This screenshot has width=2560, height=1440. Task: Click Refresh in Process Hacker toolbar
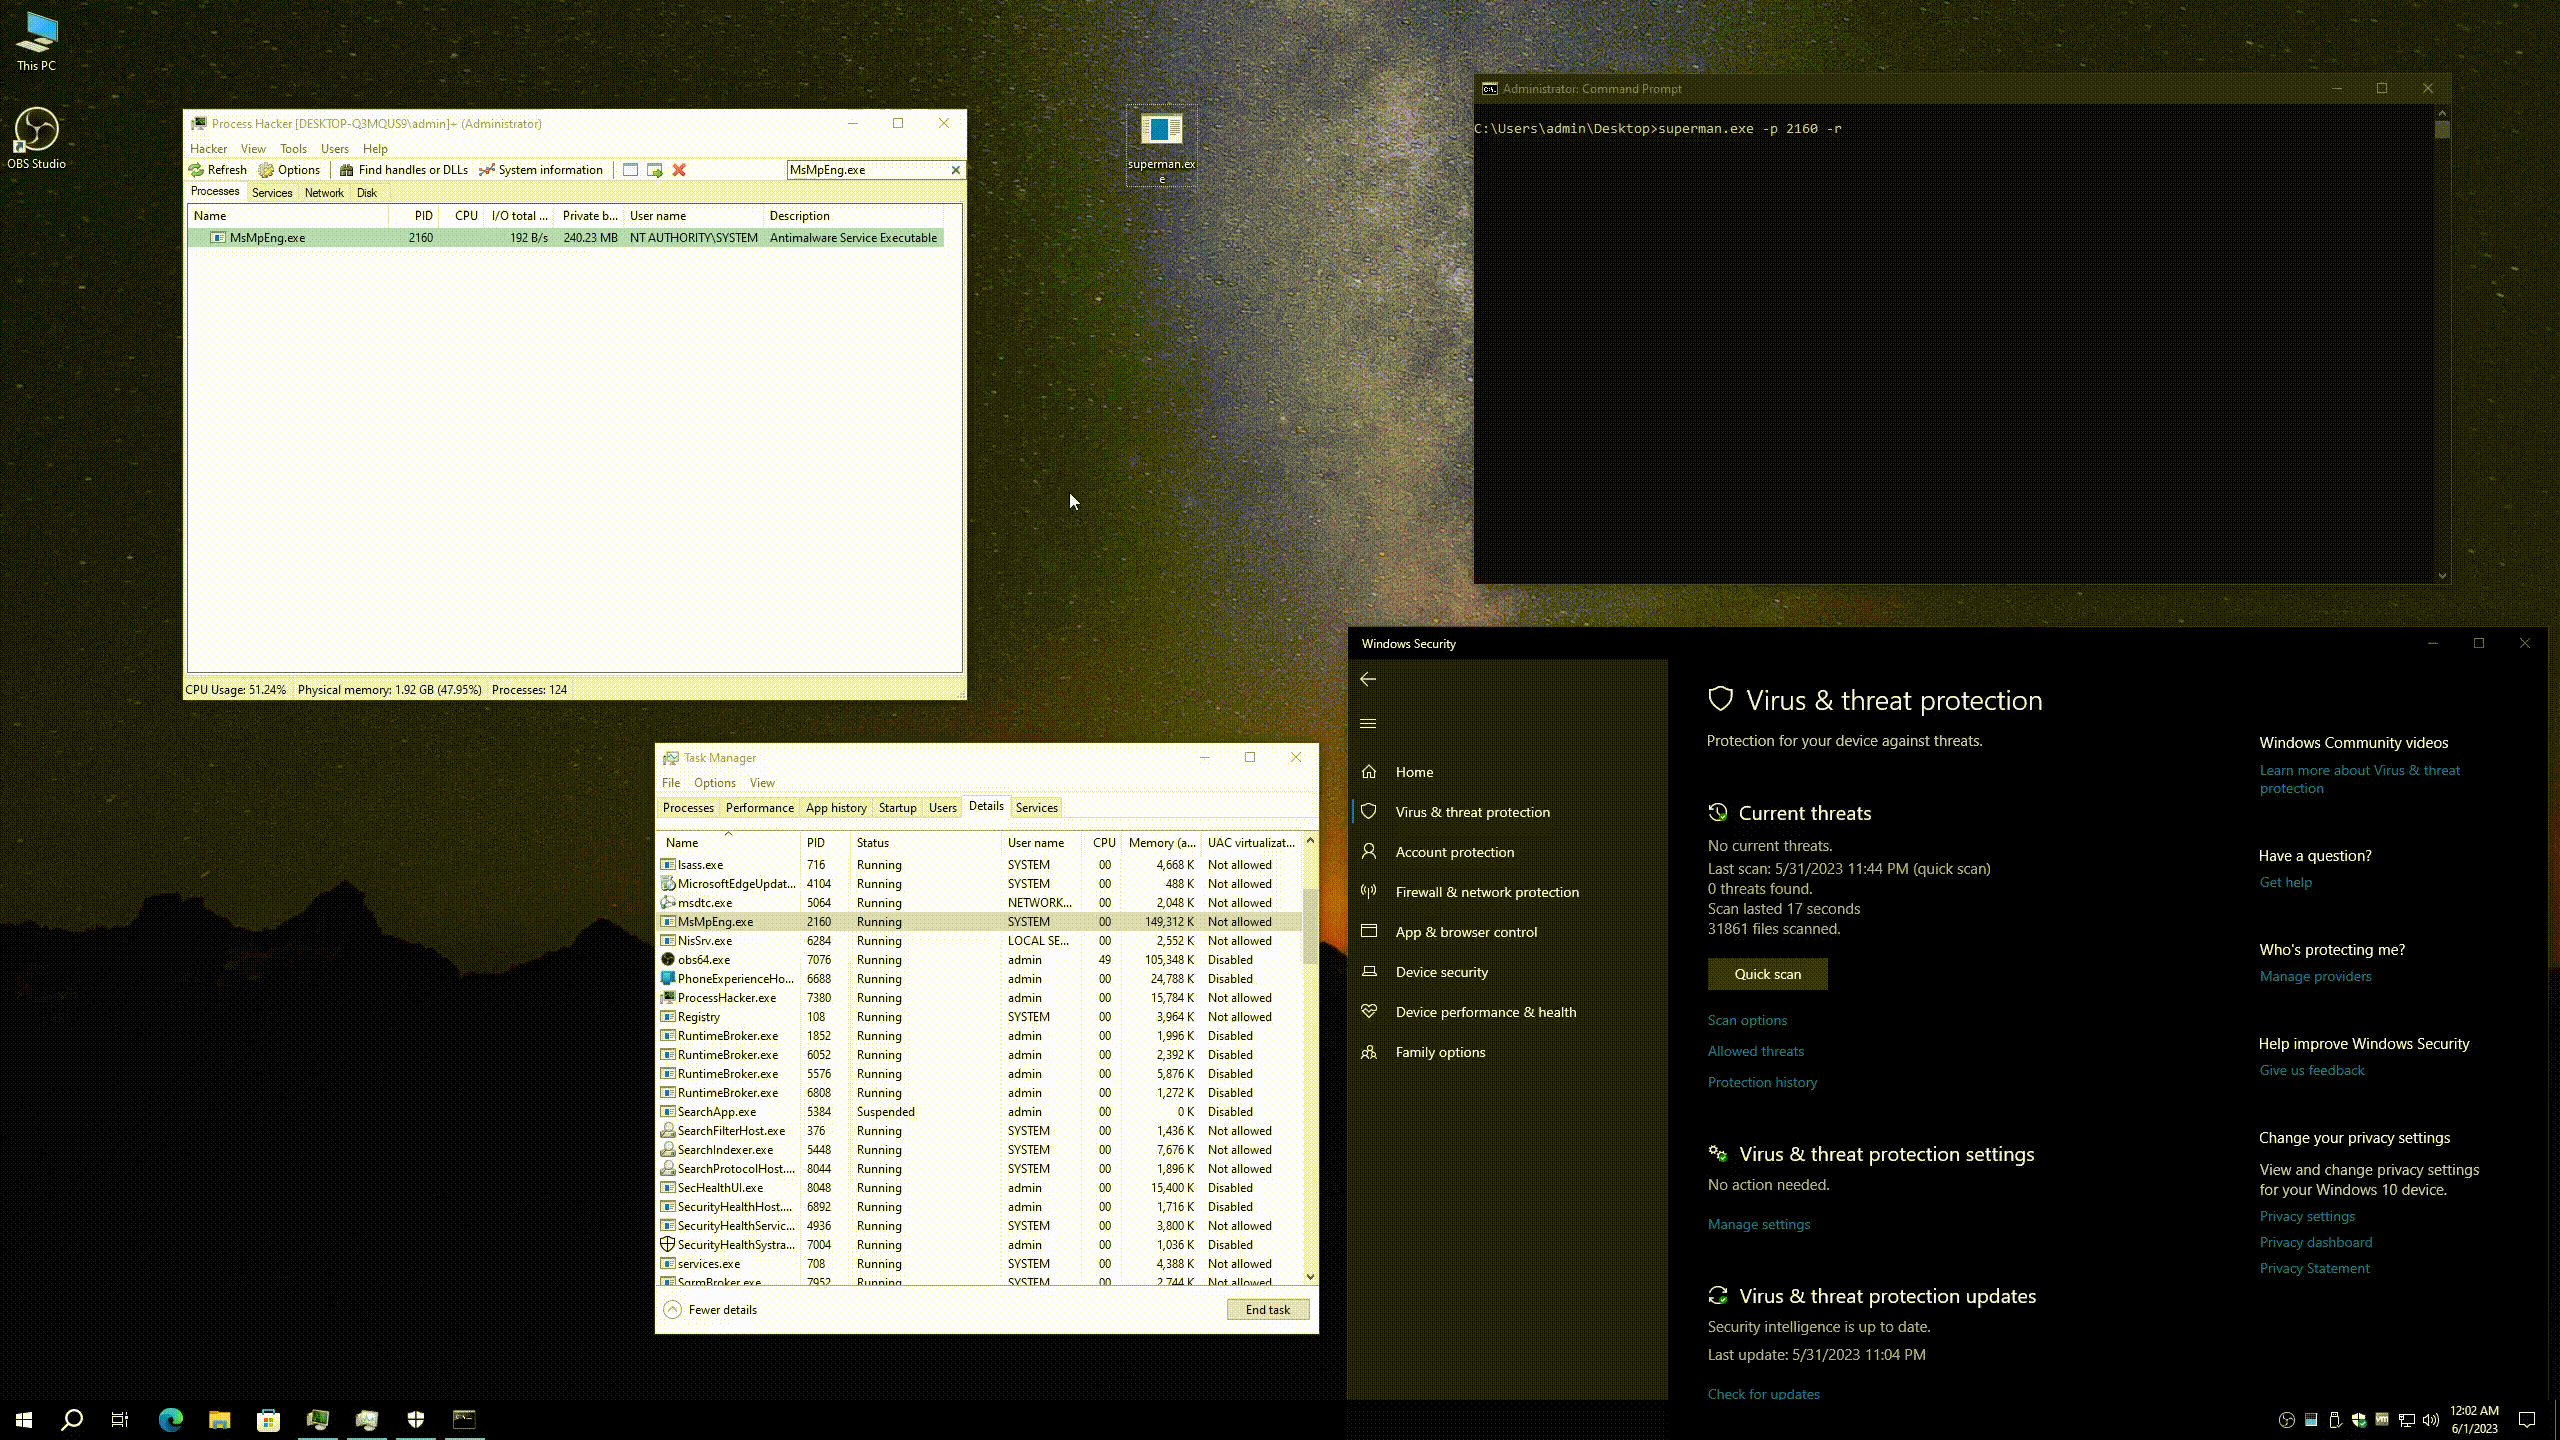click(x=218, y=170)
